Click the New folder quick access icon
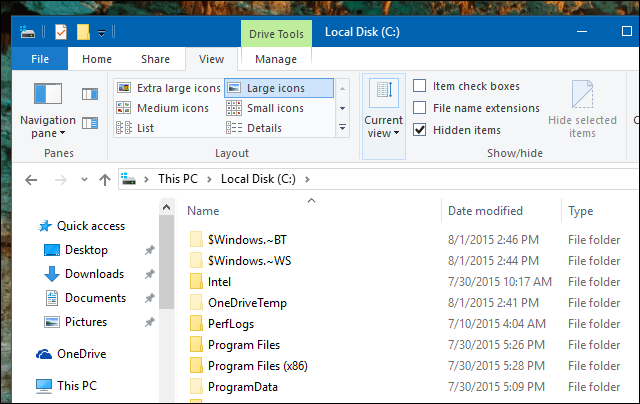The height and width of the screenshot is (404, 640). coord(83,32)
